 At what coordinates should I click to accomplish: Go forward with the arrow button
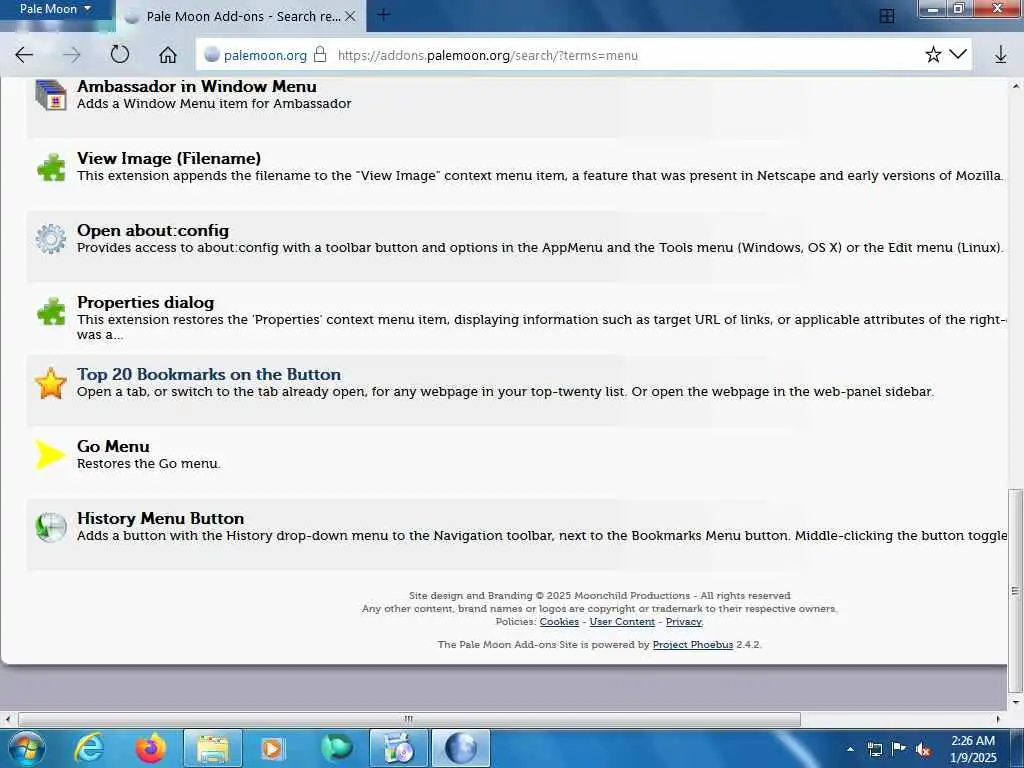click(72, 55)
